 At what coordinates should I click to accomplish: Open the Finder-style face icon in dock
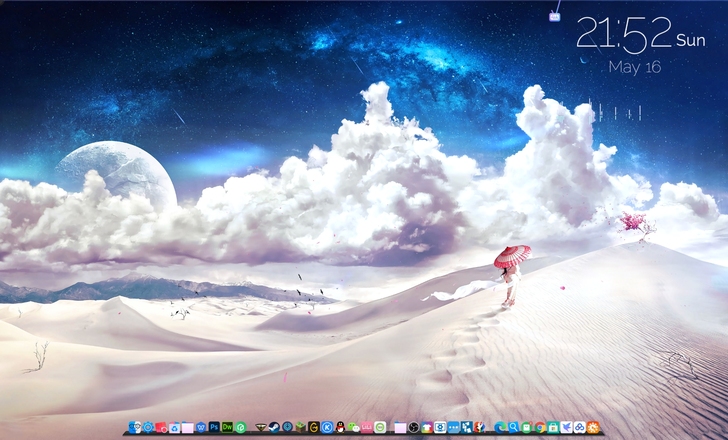(135, 427)
